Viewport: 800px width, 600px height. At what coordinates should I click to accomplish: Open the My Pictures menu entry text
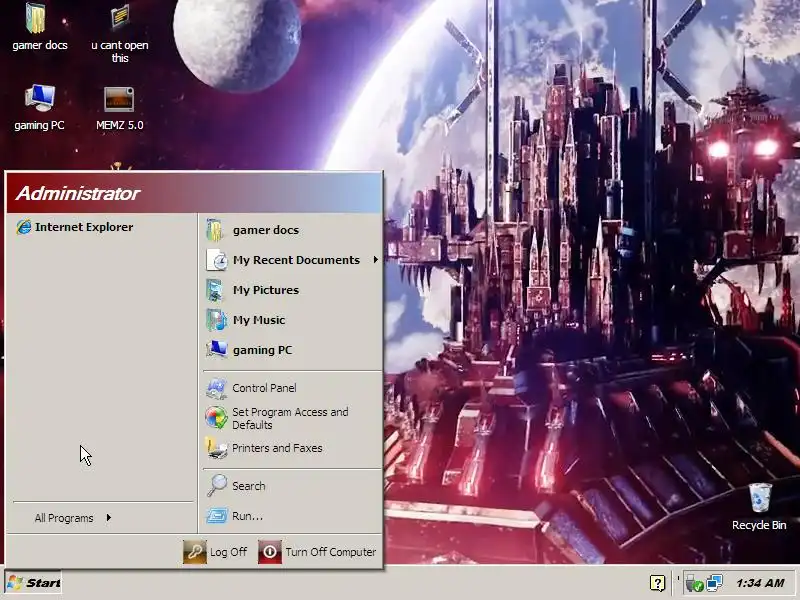tap(266, 290)
